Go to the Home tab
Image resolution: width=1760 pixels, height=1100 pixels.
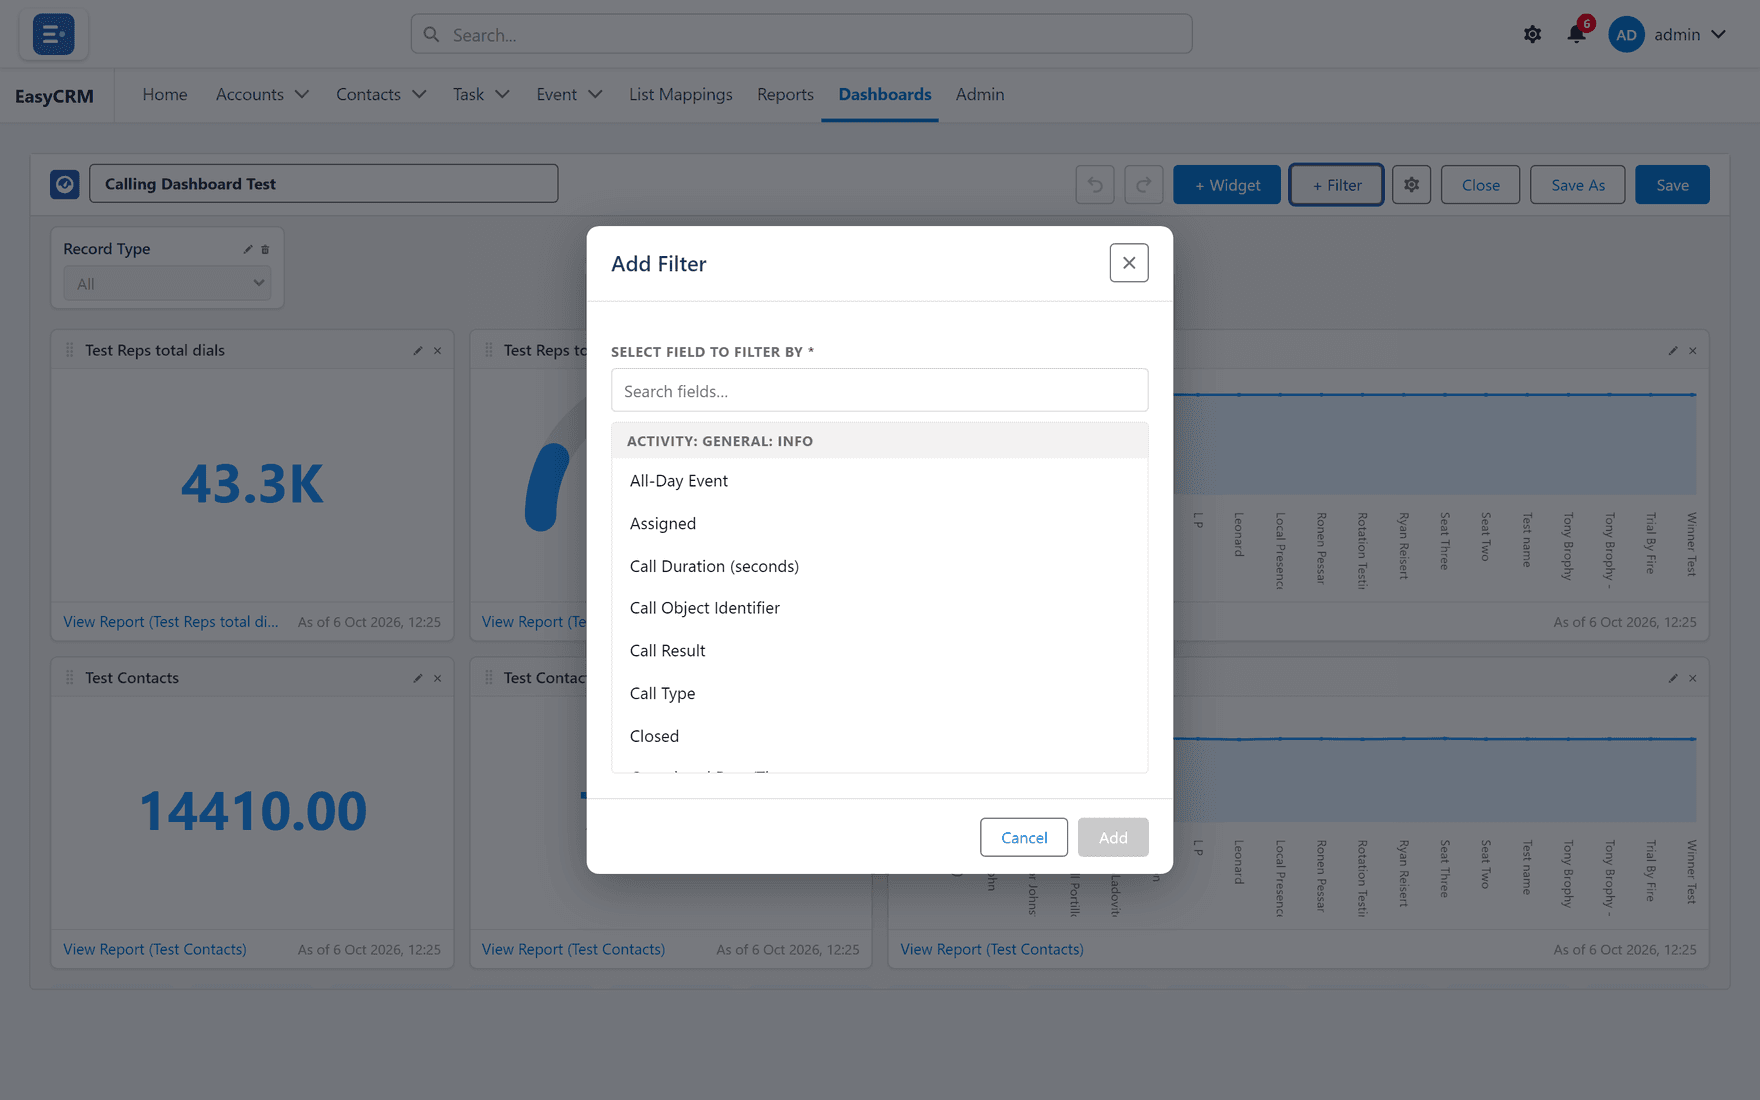click(165, 94)
